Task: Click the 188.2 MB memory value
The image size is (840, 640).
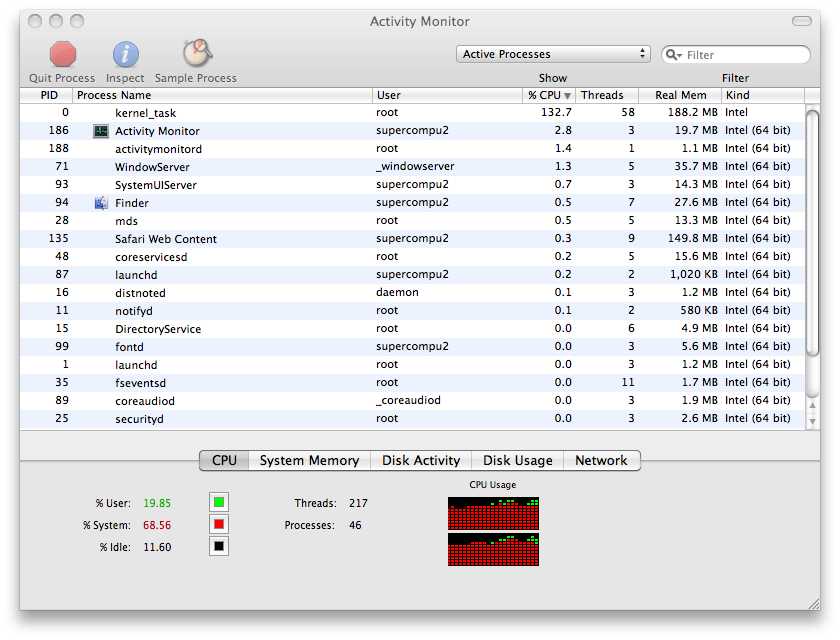Action: pyautogui.click(x=693, y=112)
